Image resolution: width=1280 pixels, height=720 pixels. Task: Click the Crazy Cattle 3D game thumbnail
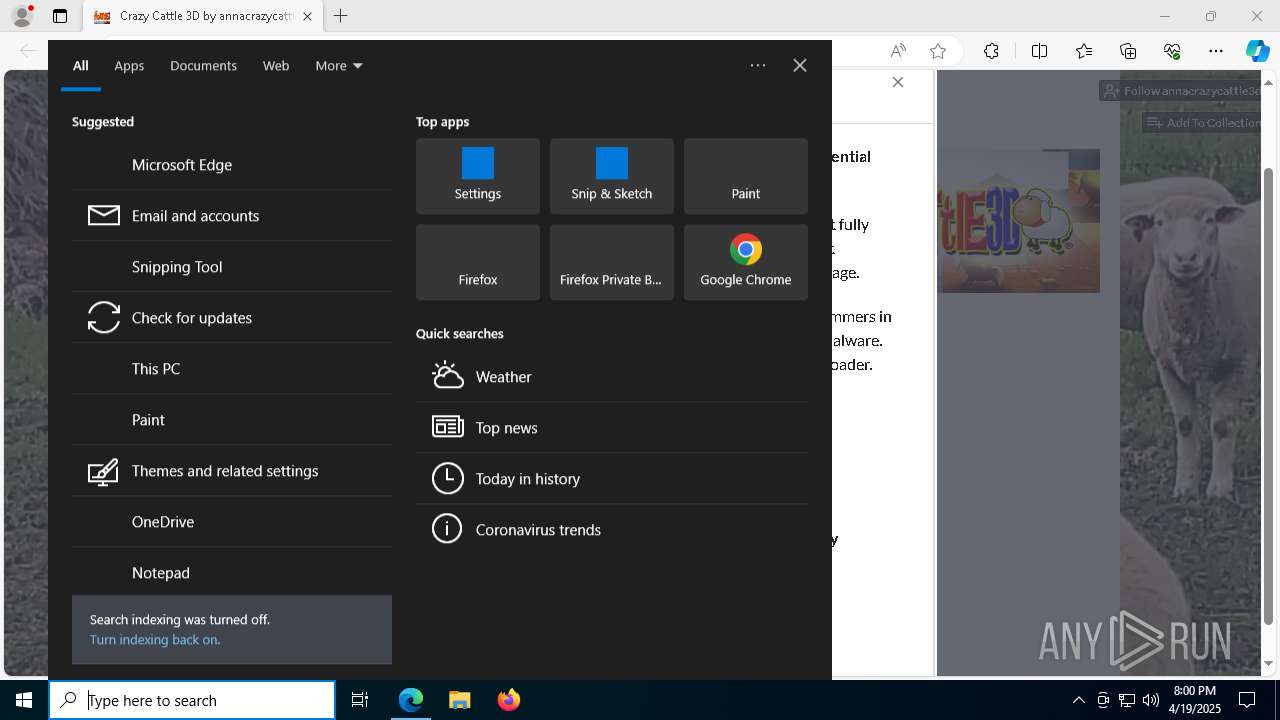[1019, 221]
